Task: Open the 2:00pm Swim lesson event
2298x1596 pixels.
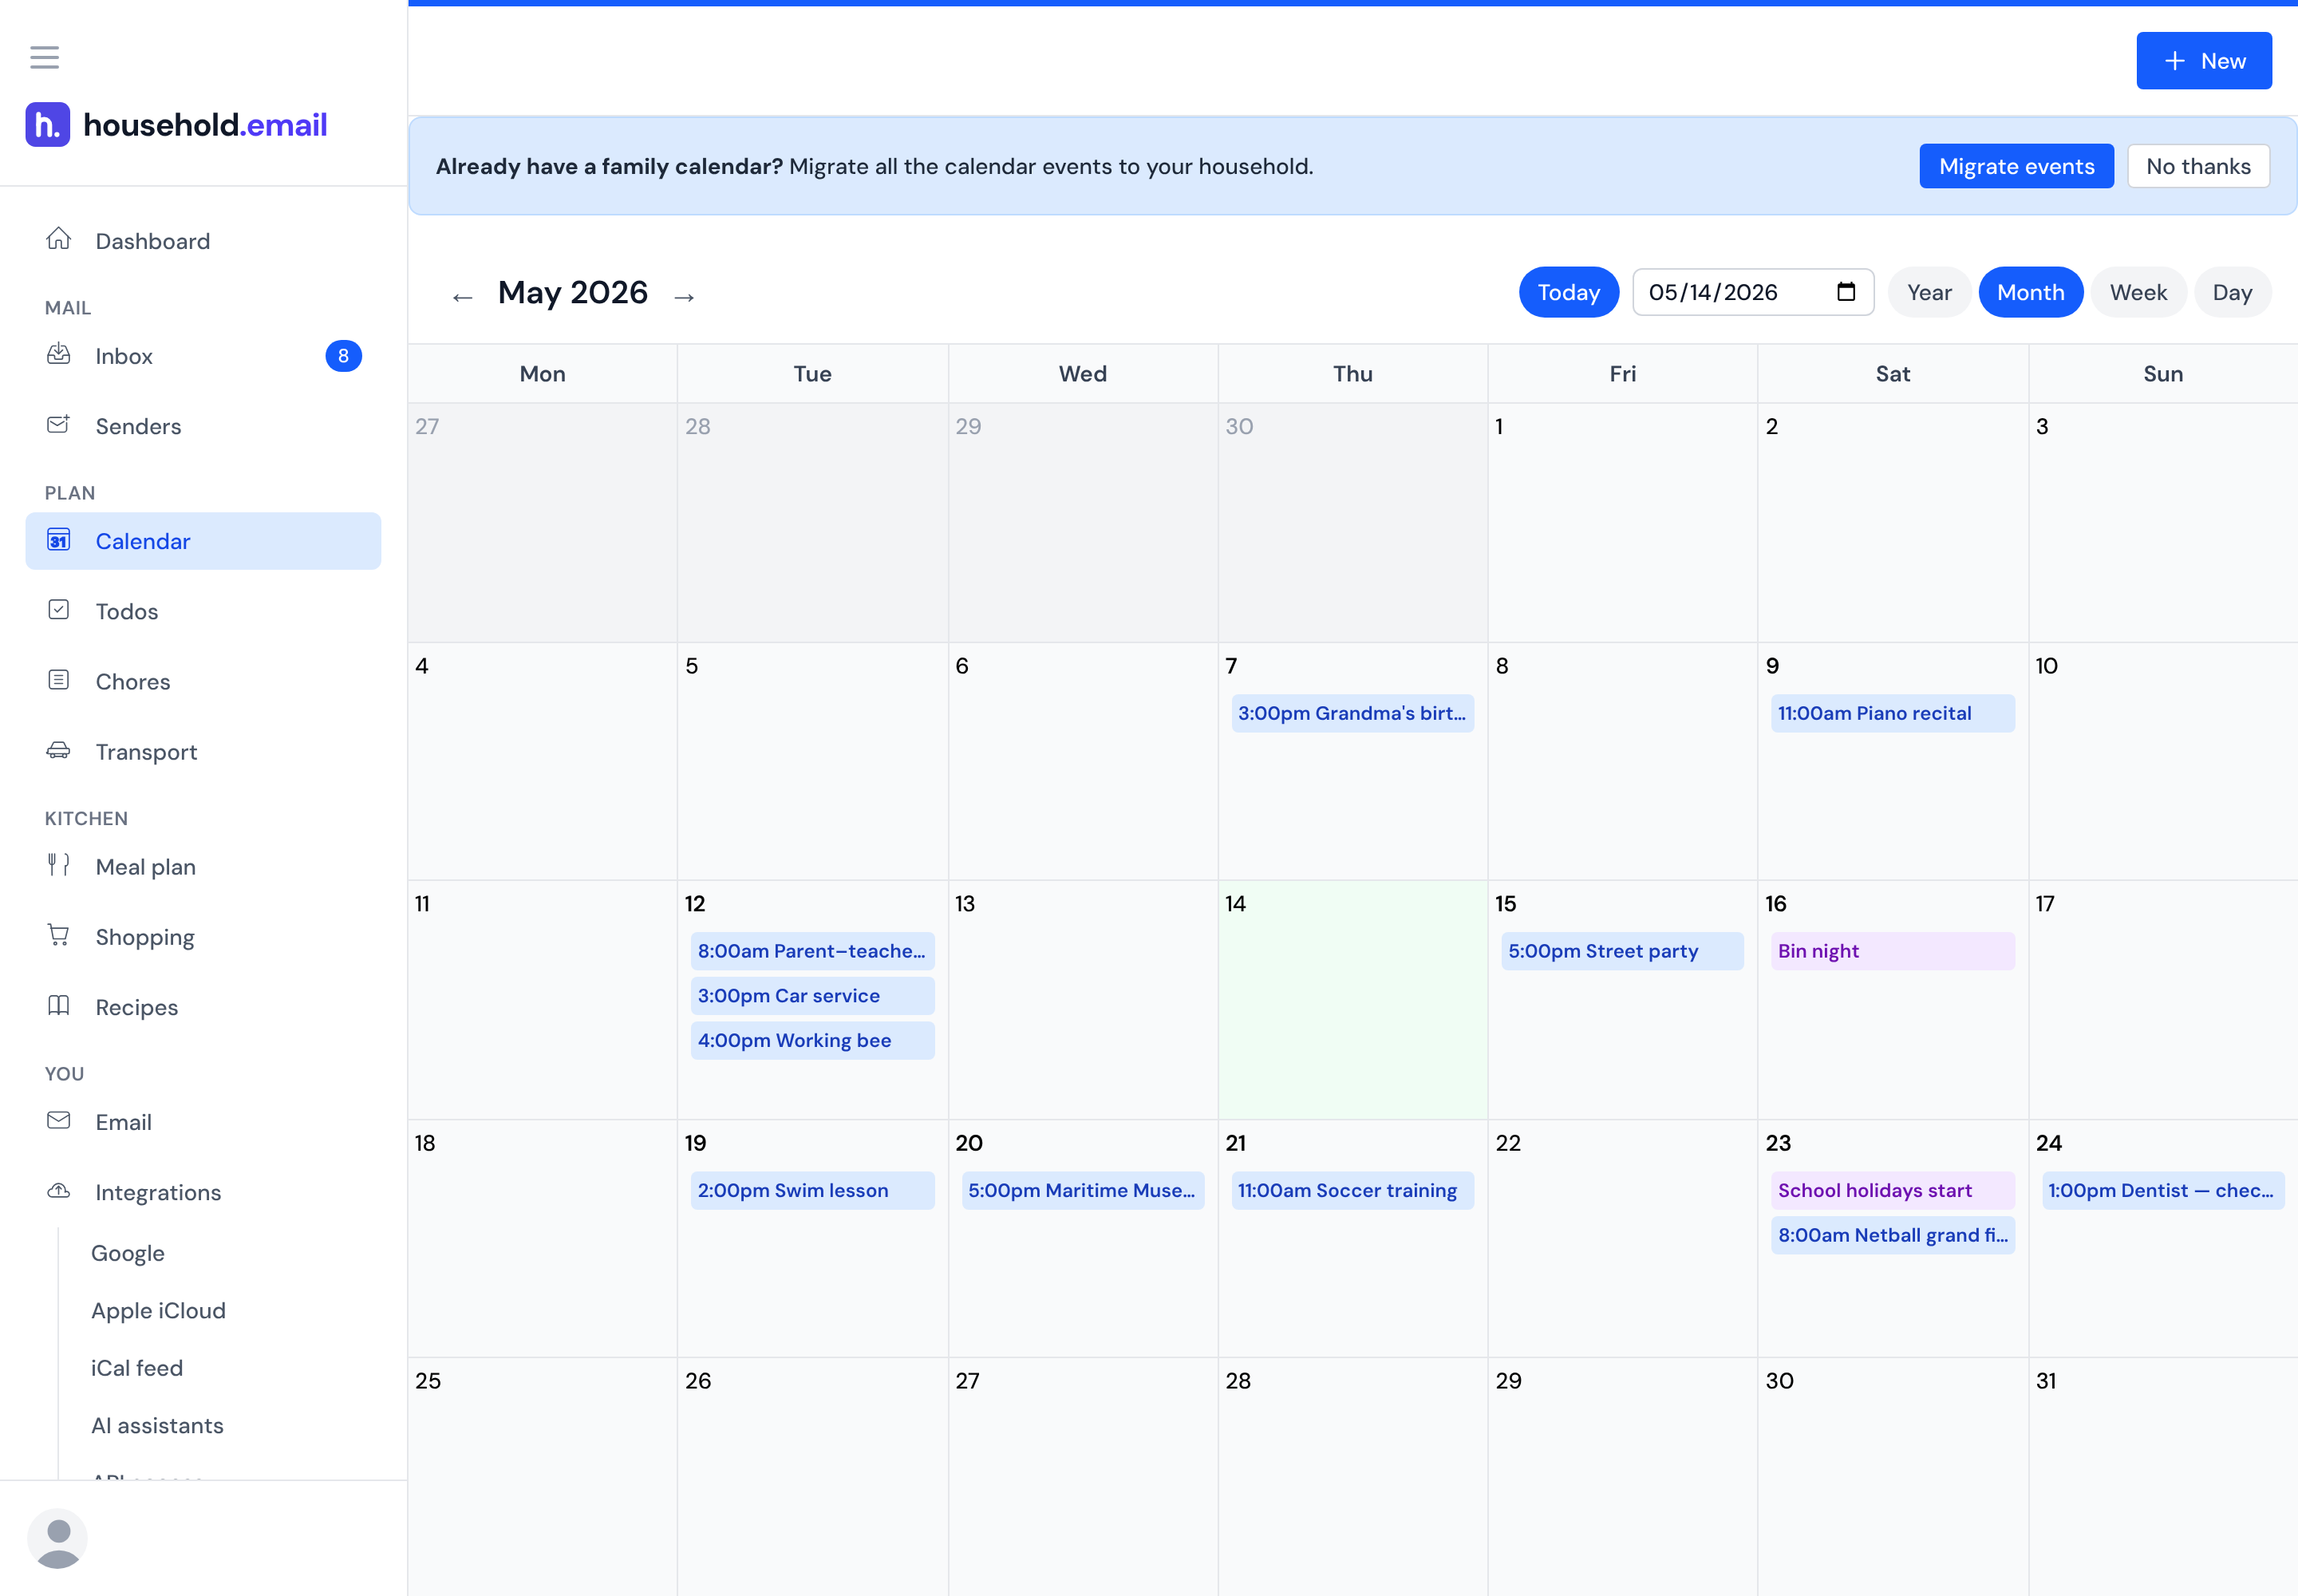Action: tap(812, 1190)
